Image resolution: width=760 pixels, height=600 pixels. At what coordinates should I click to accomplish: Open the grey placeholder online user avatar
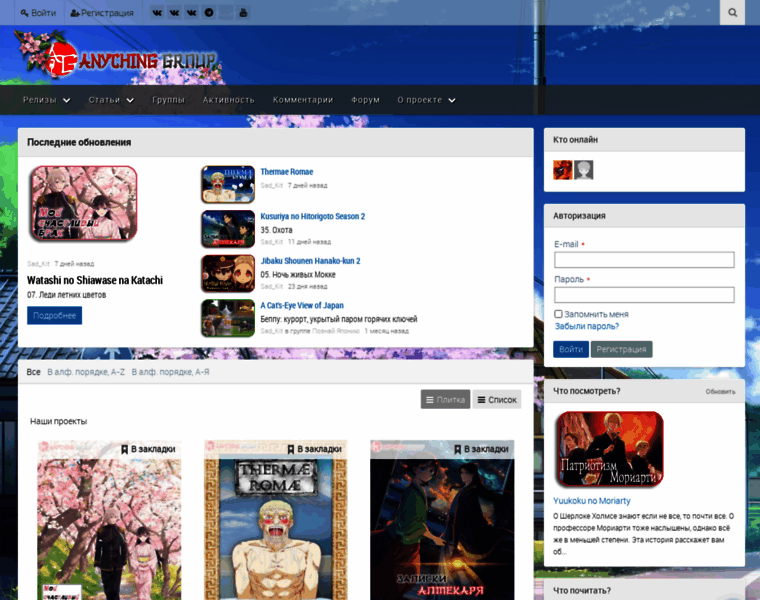pyautogui.click(x=584, y=170)
